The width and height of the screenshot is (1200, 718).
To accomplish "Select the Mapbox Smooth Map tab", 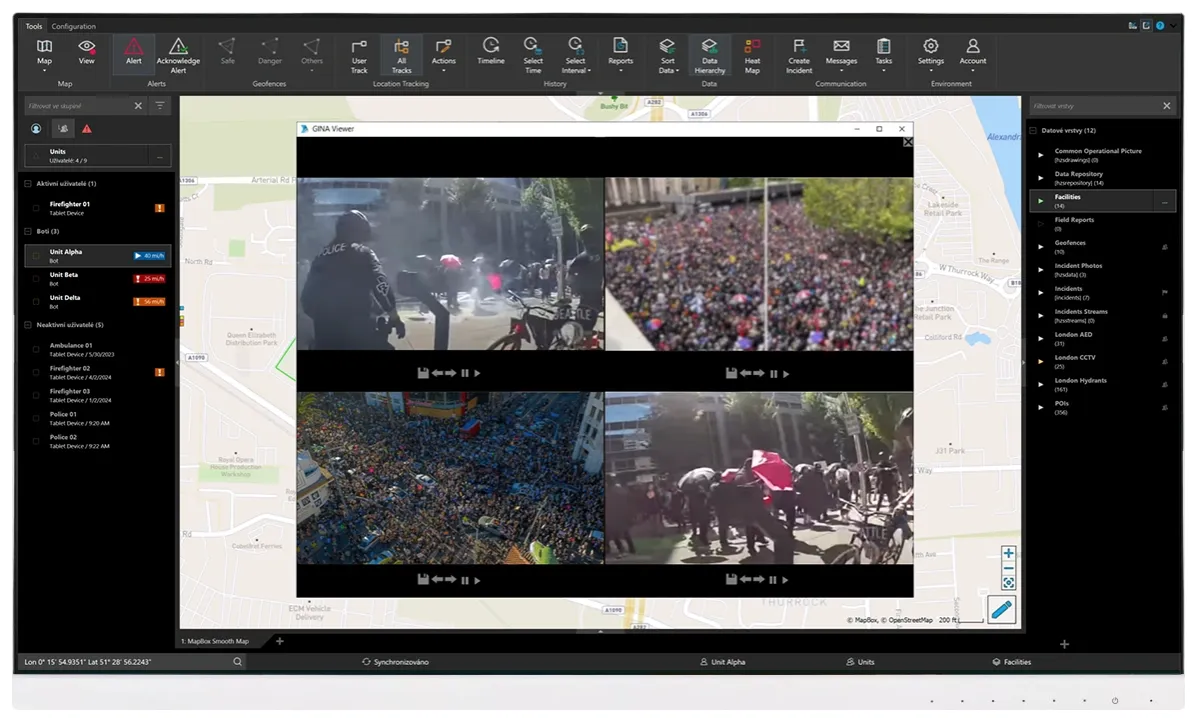I will (x=215, y=641).
